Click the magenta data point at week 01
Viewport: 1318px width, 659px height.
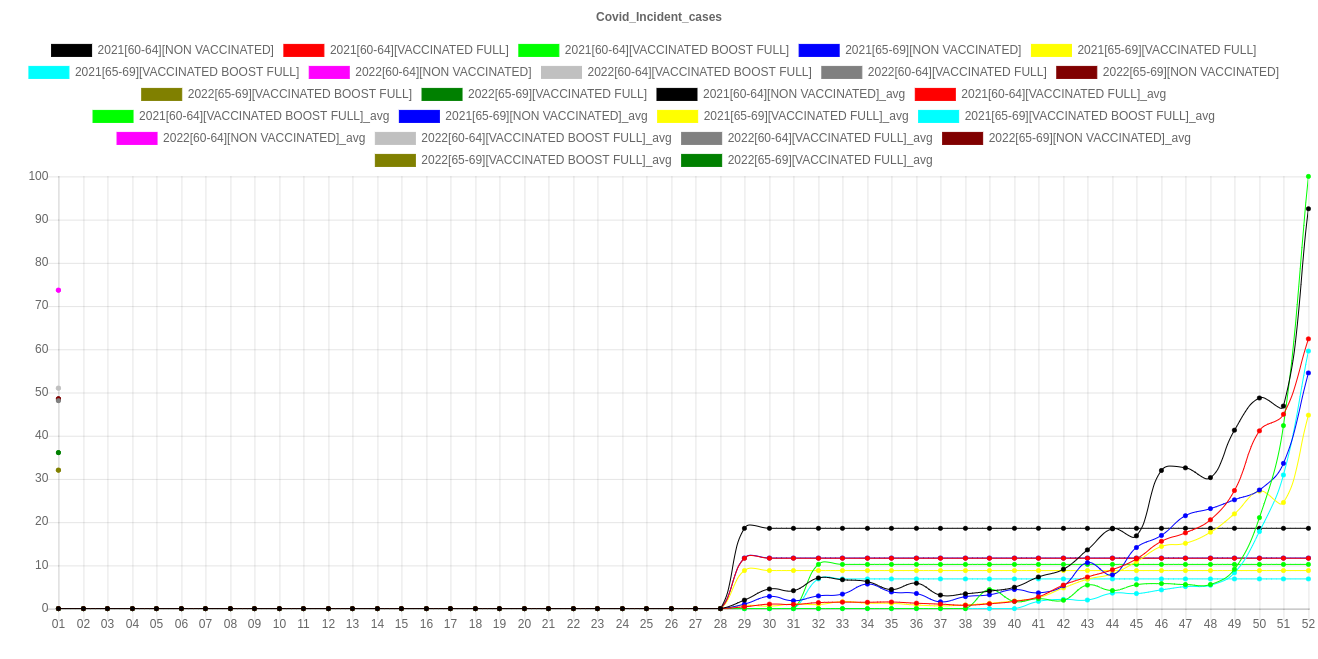point(58,290)
